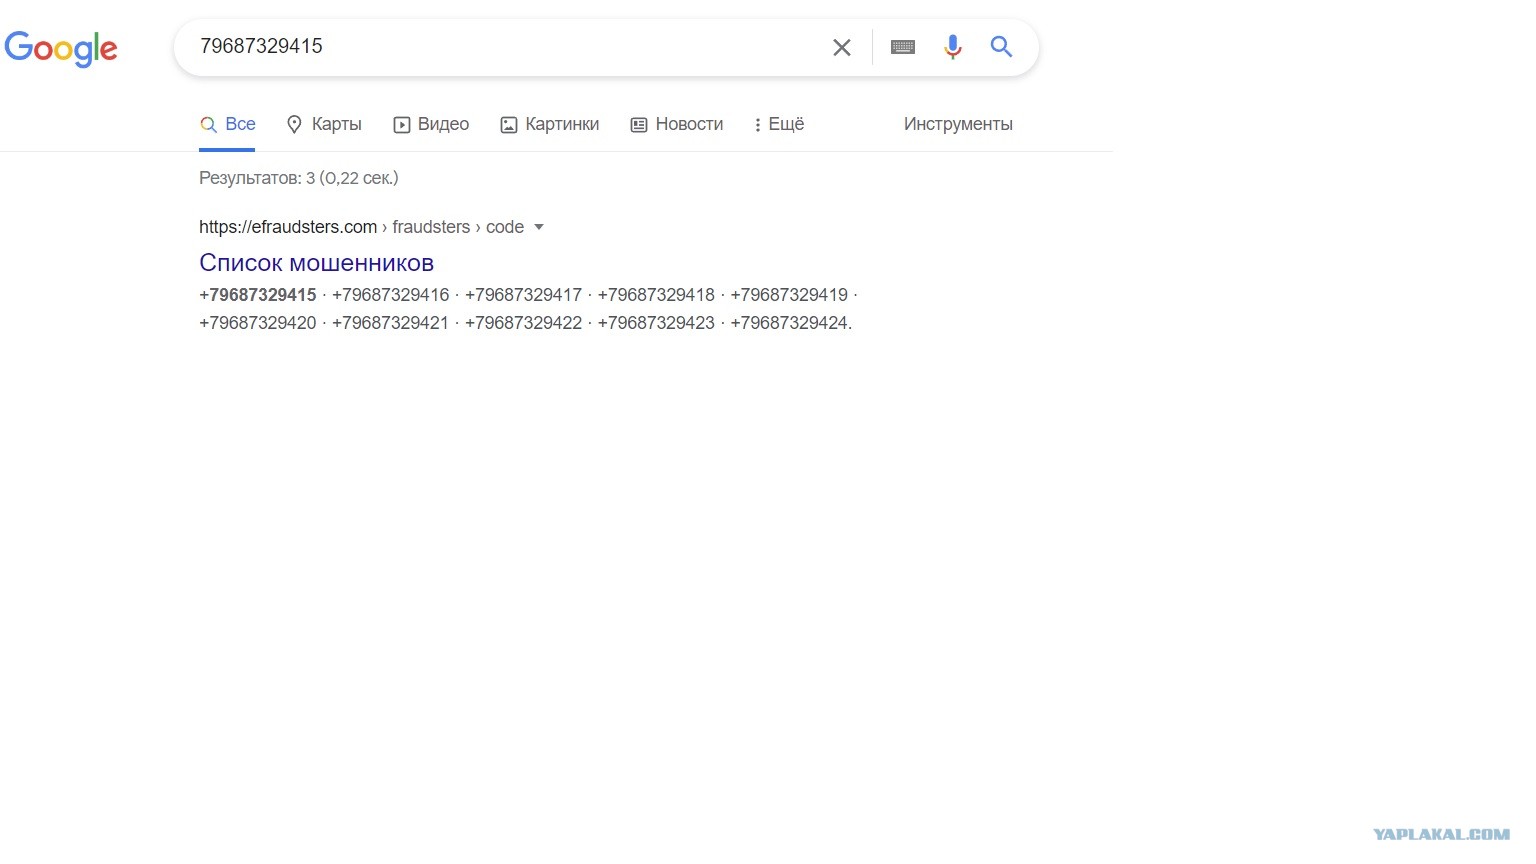Click the bold number +79687329415 in snippet
This screenshot has height=864, width=1536.
tap(258, 295)
